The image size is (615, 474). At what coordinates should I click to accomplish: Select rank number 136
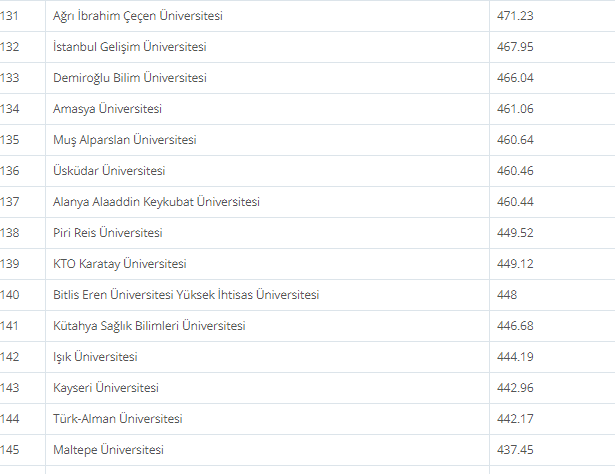(9, 171)
